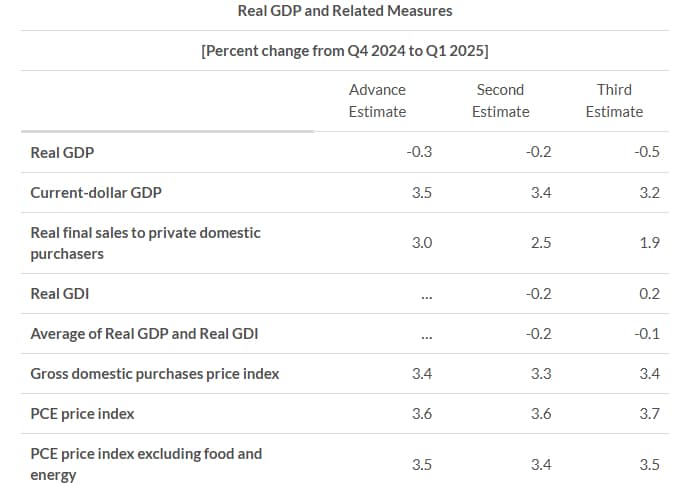Click the Real GDI row label

point(60,294)
